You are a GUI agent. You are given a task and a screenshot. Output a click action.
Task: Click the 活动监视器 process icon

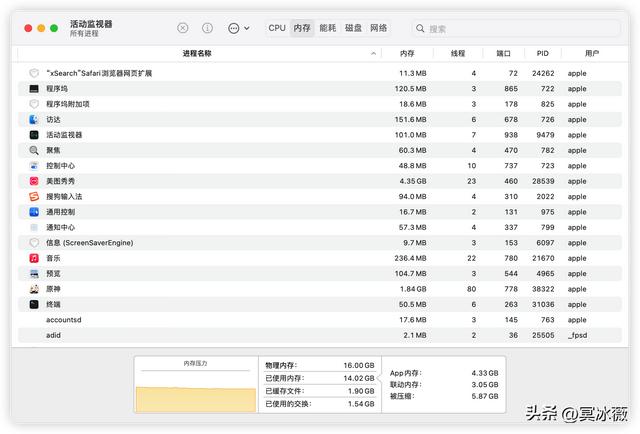pyautogui.click(x=34, y=135)
